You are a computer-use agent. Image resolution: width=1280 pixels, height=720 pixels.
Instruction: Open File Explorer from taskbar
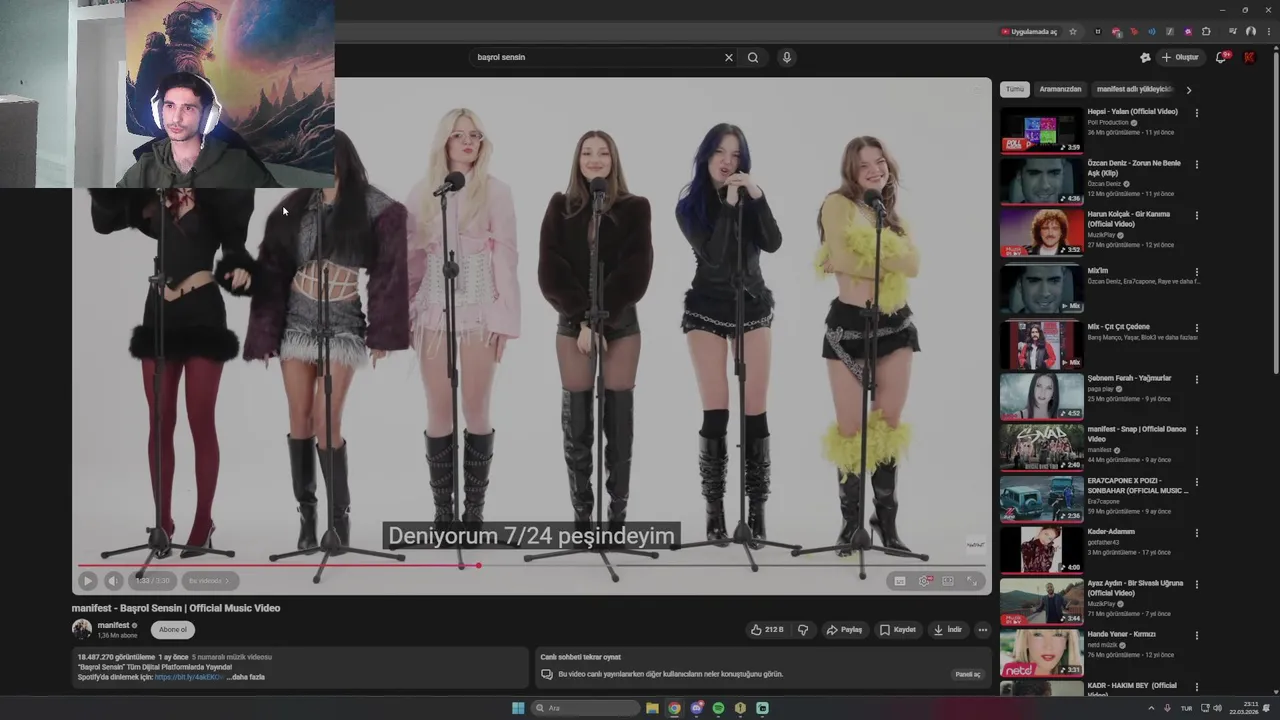[652, 708]
